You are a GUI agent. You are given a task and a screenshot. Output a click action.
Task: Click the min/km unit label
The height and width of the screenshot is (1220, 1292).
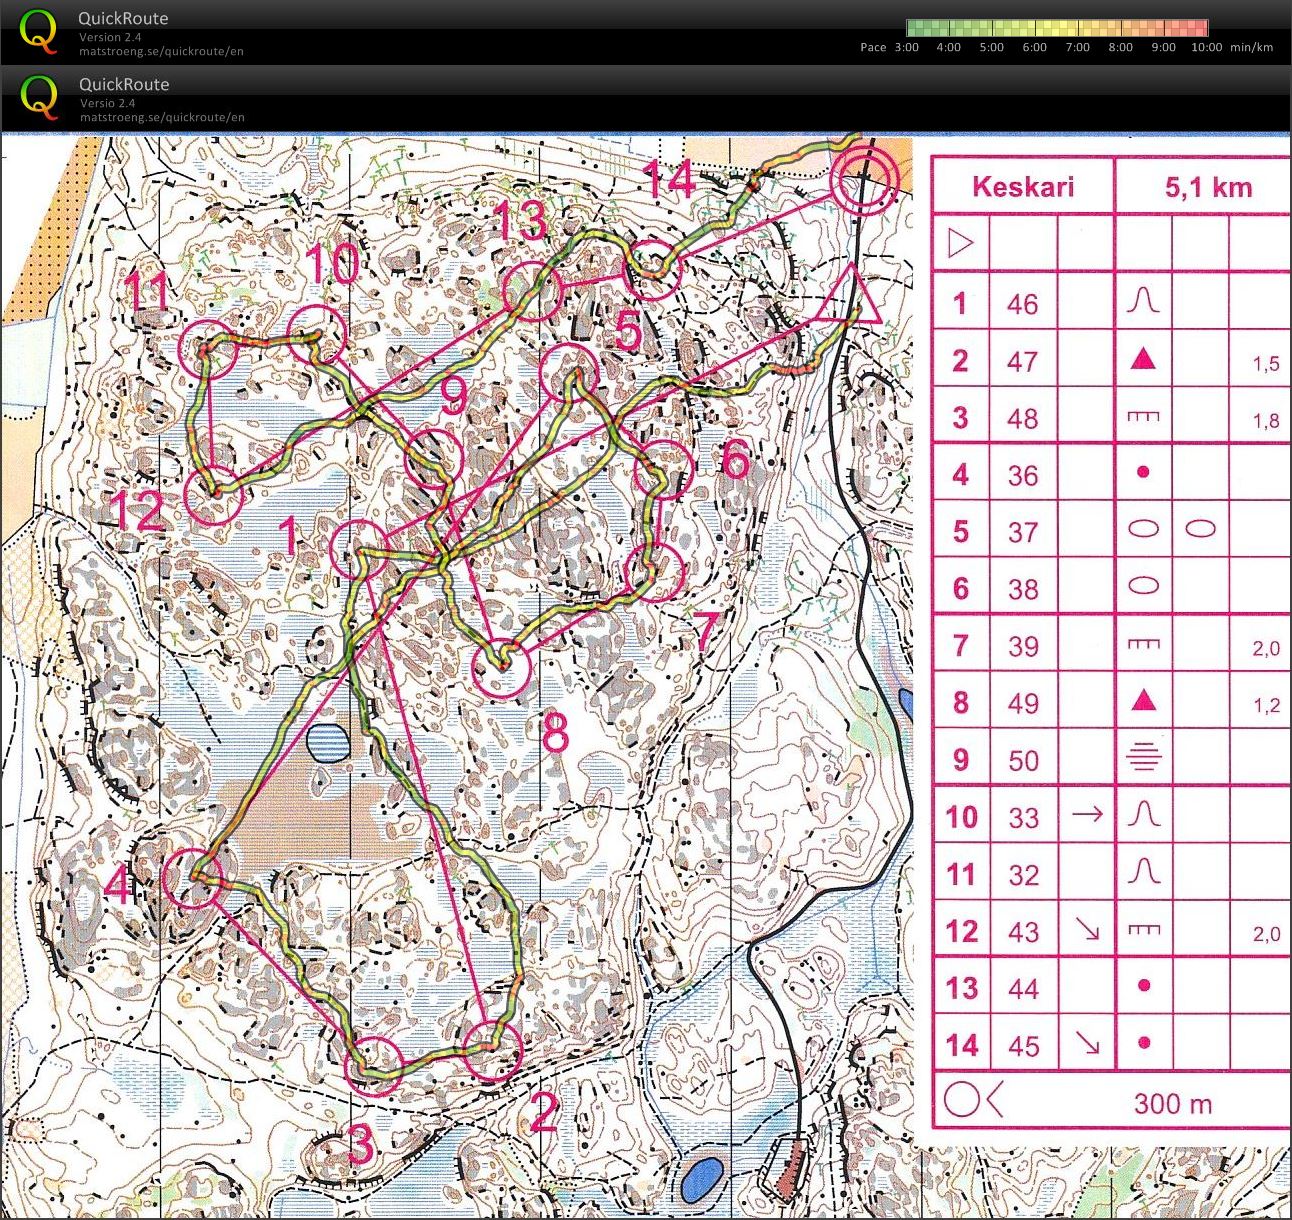(1252, 47)
